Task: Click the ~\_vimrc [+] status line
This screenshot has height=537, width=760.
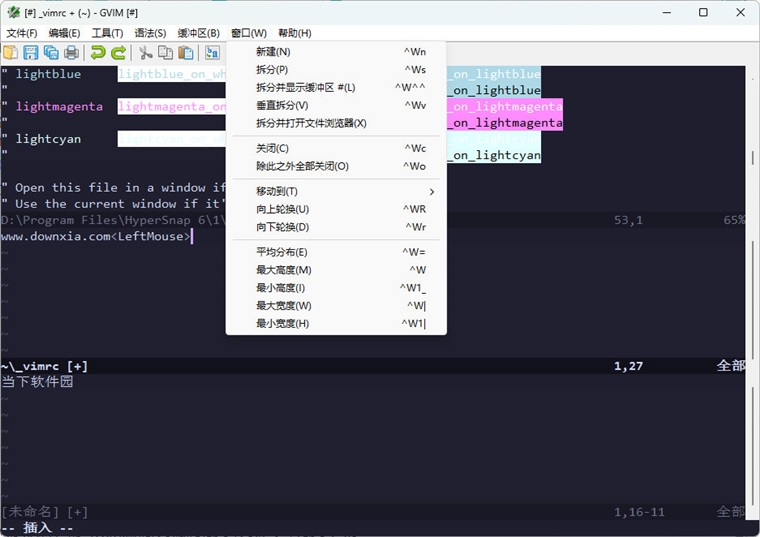Action: tap(373, 366)
